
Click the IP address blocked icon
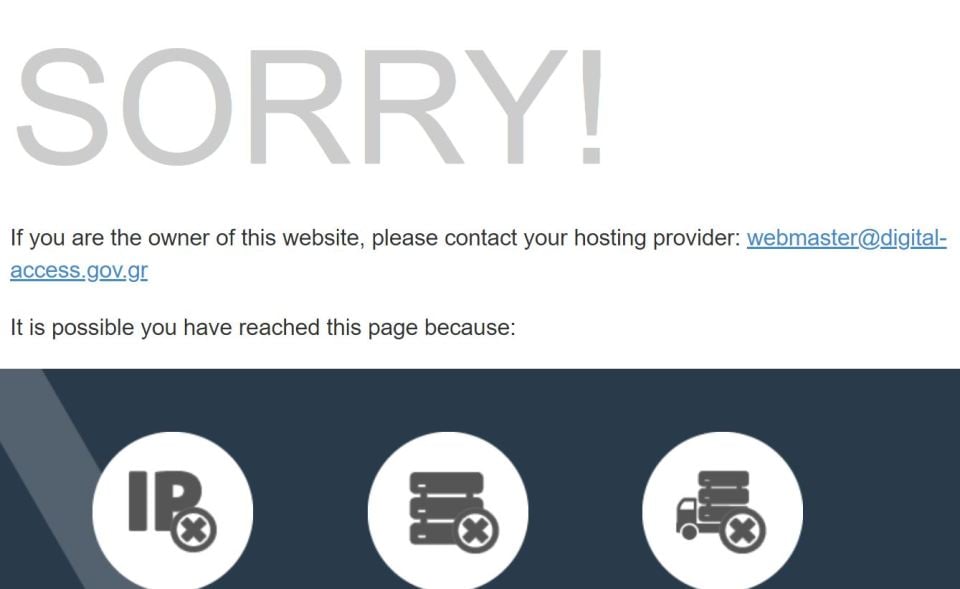(x=173, y=511)
